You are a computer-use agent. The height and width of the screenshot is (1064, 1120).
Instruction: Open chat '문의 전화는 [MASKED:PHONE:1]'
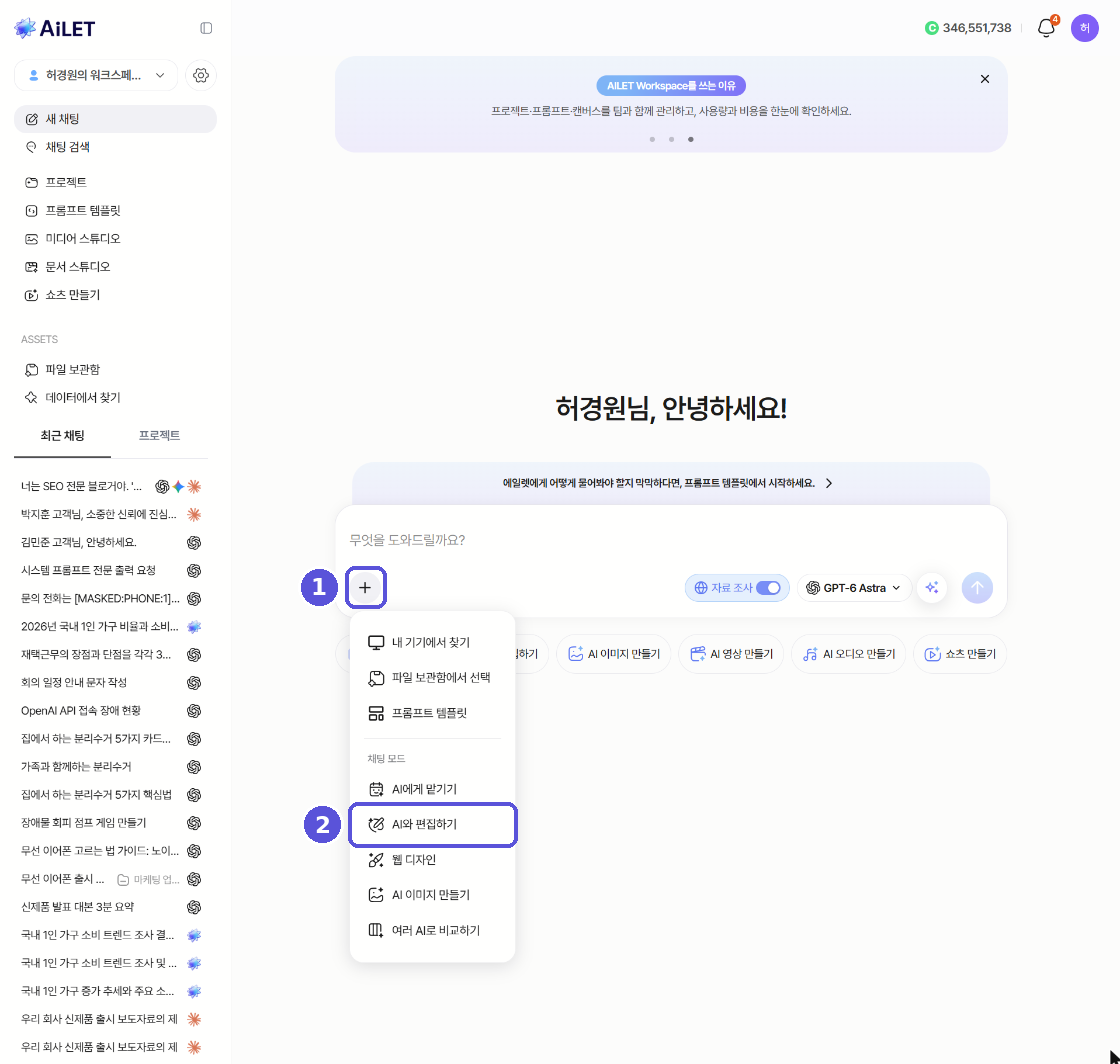[x=111, y=598]
